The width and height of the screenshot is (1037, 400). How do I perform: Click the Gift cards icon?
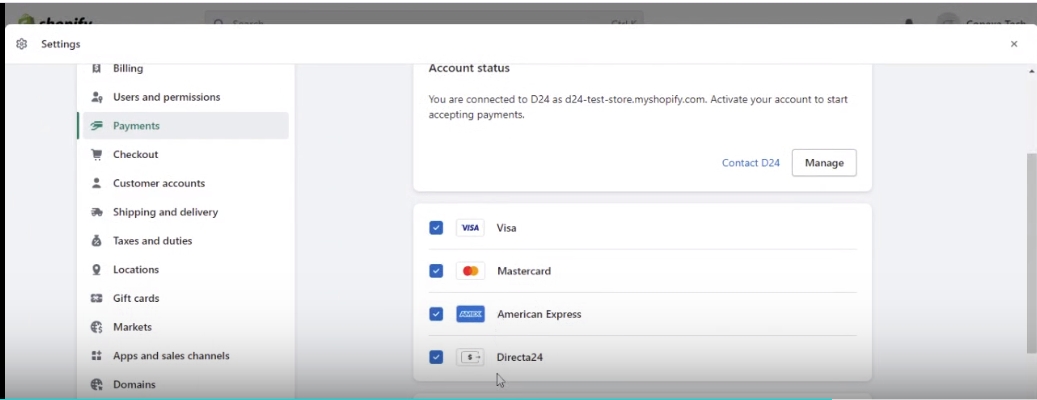[x=97, y=299]
